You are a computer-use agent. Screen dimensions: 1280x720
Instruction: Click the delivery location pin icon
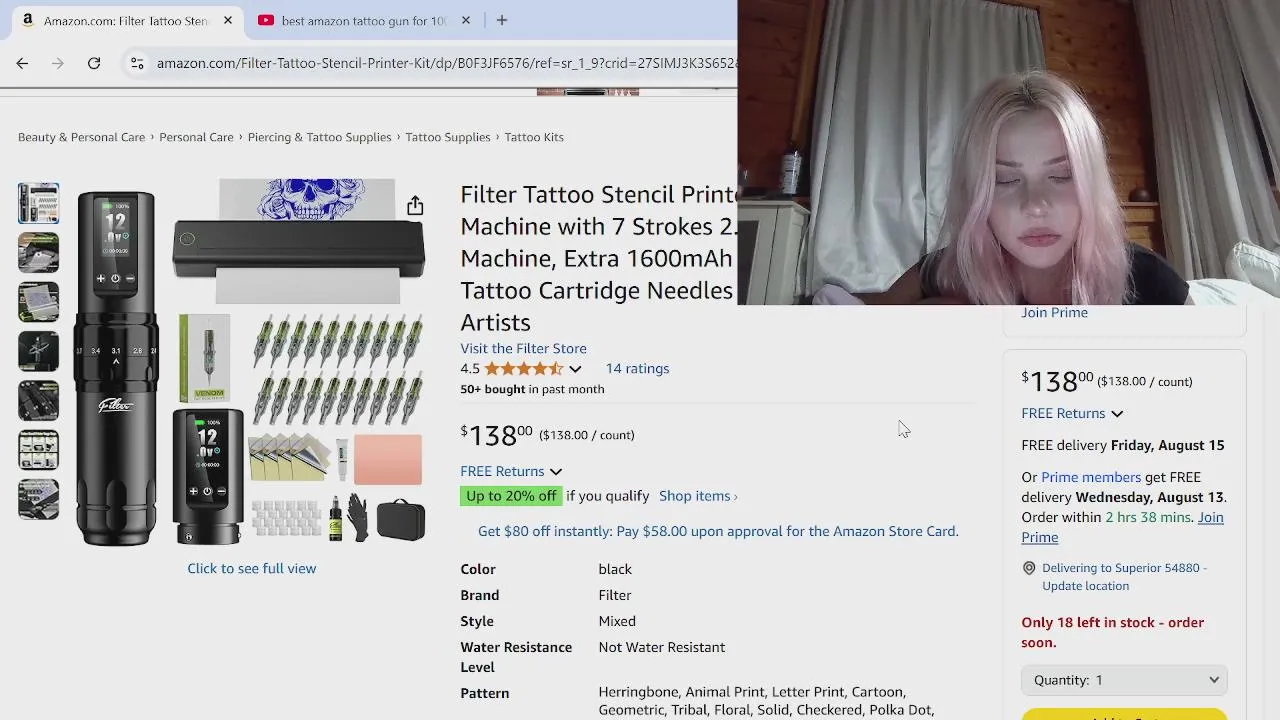pos(1029,568)
